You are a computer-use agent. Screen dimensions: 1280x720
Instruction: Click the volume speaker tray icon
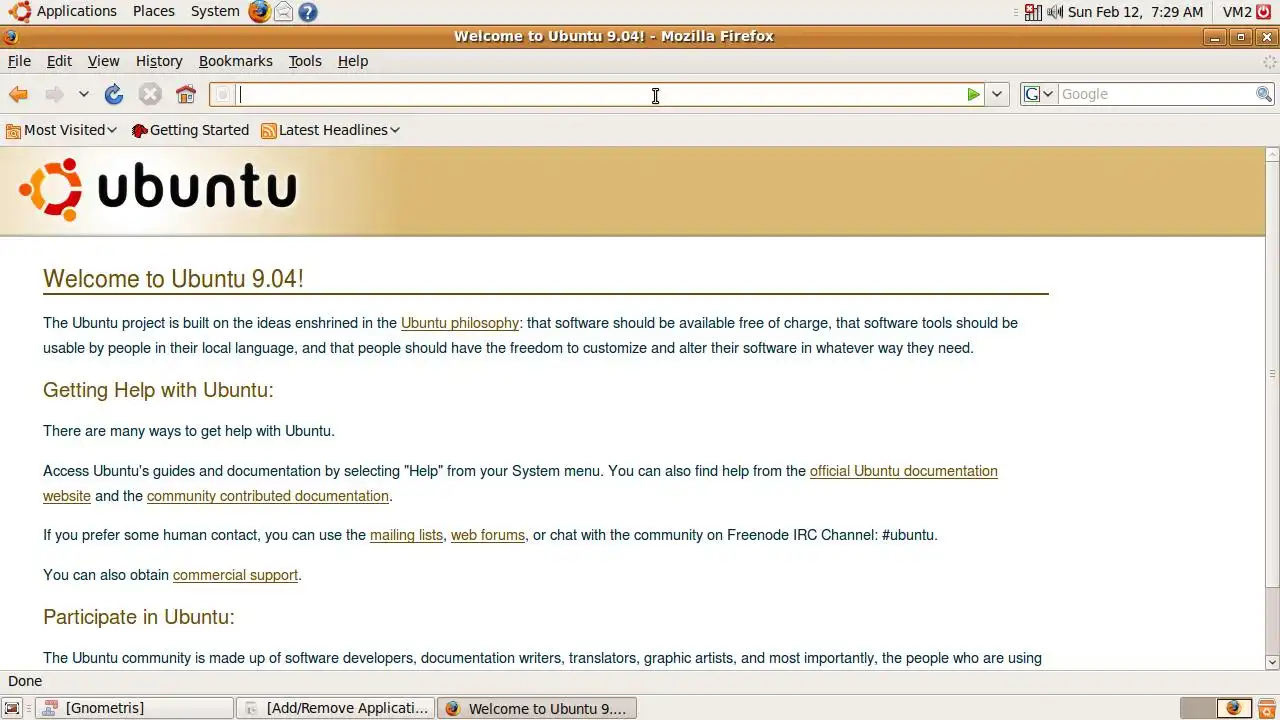(x=1056, y=12)
